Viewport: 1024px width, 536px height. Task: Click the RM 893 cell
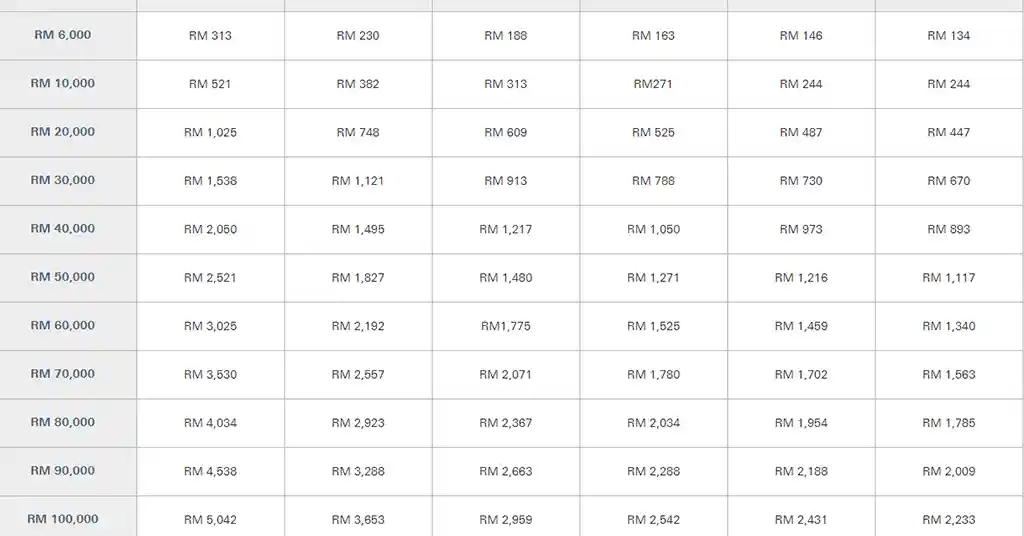[x=950, y=229]
